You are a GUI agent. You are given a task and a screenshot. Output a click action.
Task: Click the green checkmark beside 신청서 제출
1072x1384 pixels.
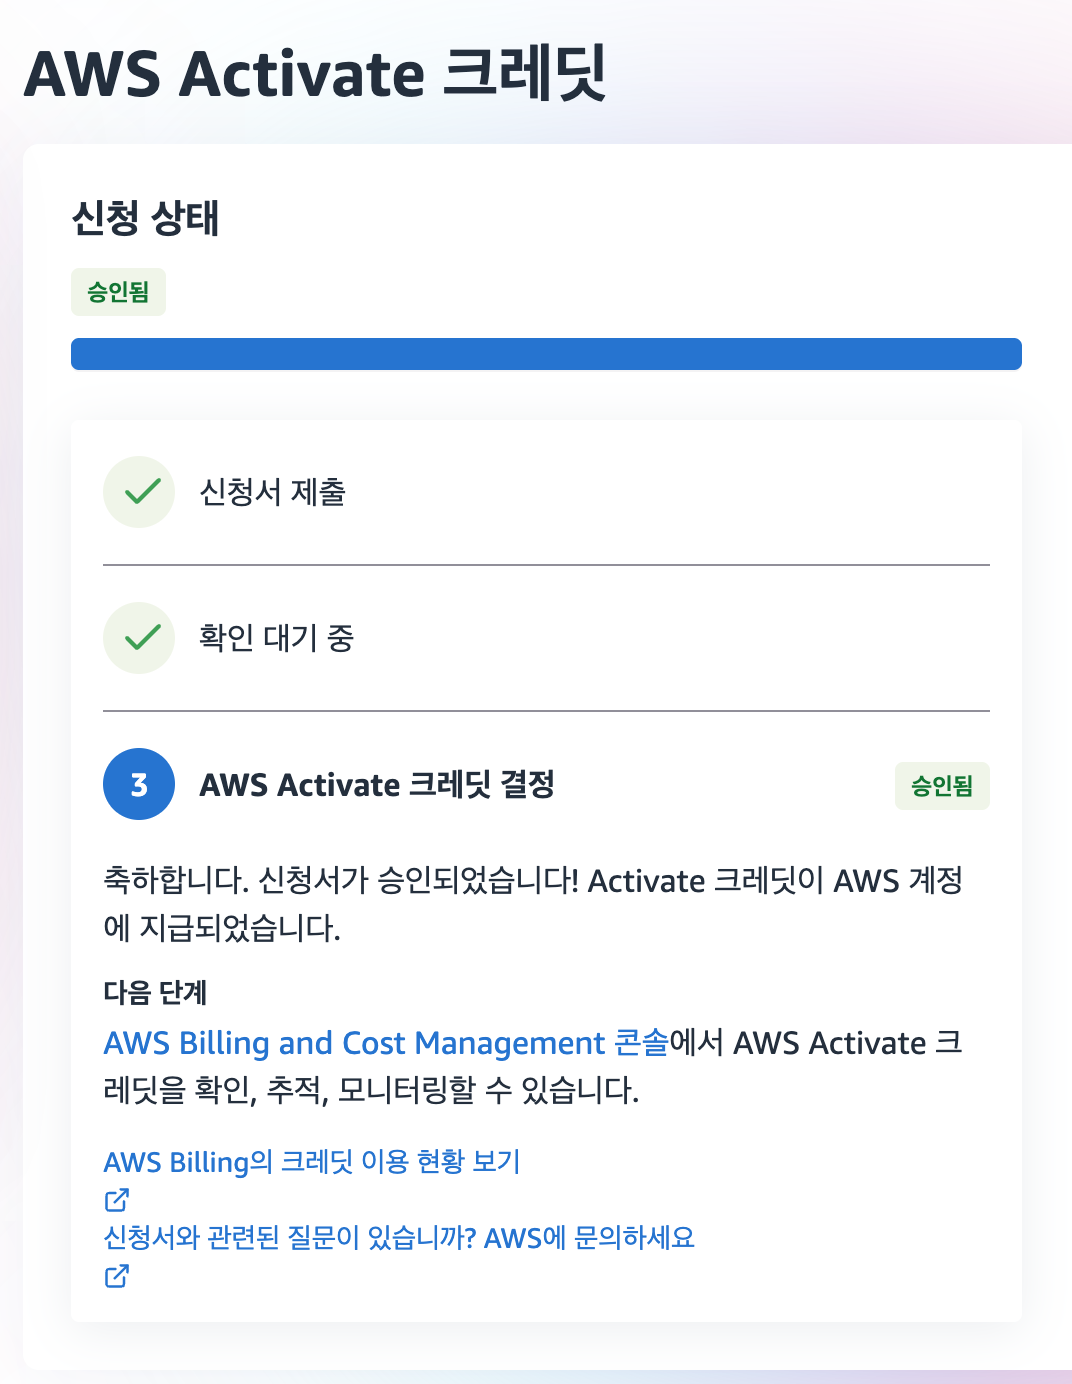[x=140, y=492]
